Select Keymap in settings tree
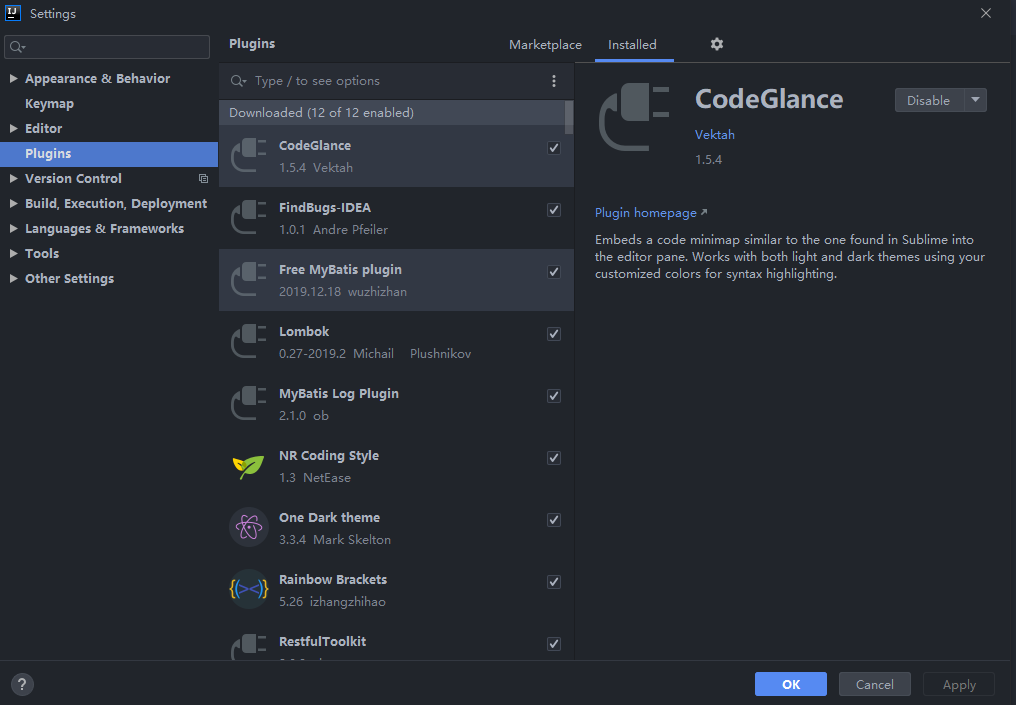This screenshot has height=705, width=1016. coord(49,104)
